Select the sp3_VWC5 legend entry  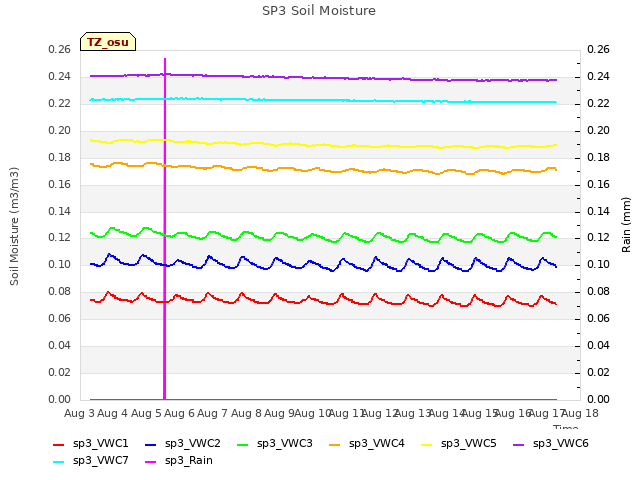tap(459, 444)
